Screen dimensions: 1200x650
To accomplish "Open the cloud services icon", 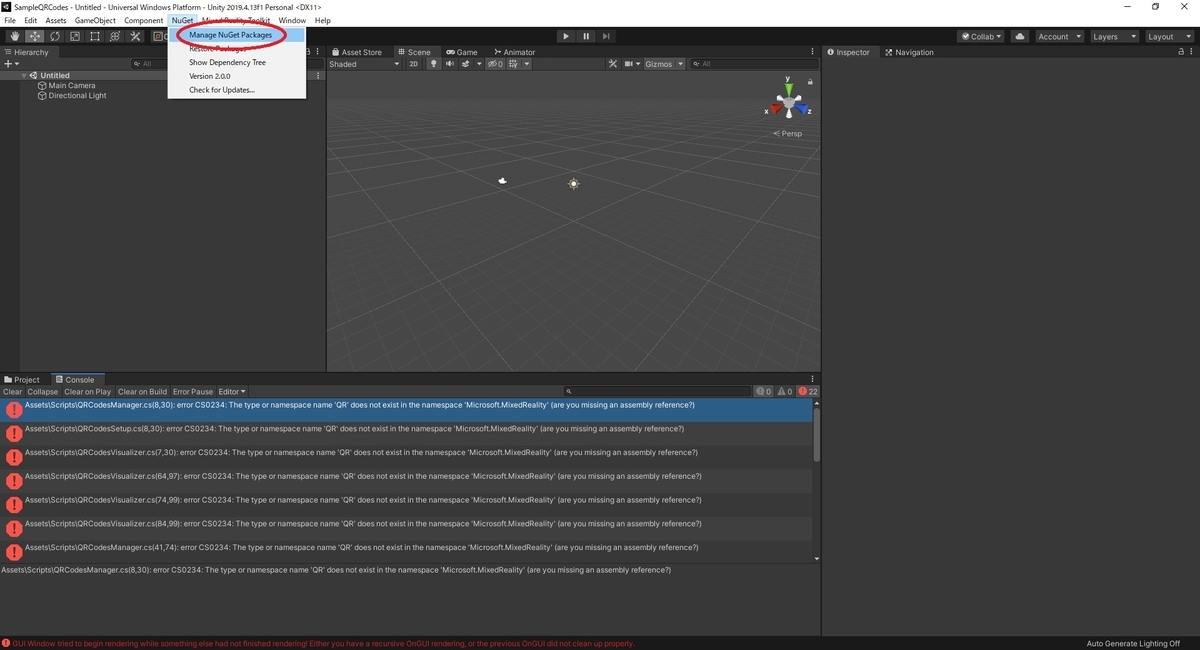I will pyautogui.click(x=1019, y=36).
